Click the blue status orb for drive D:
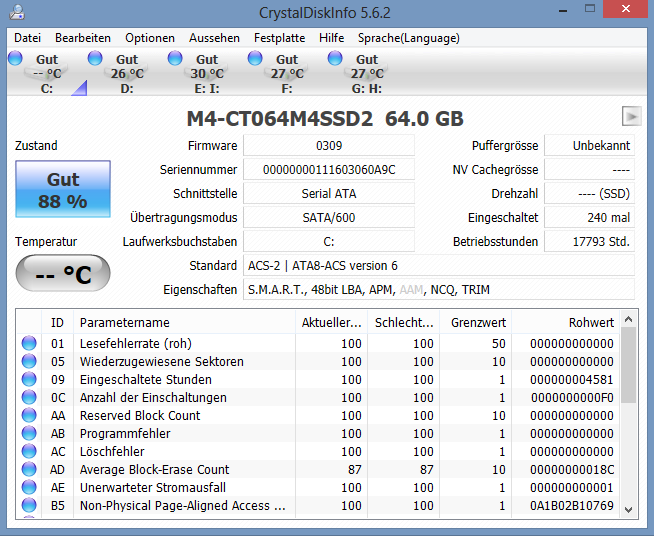This screenshot has width=654, height=536. pos(95,58)
